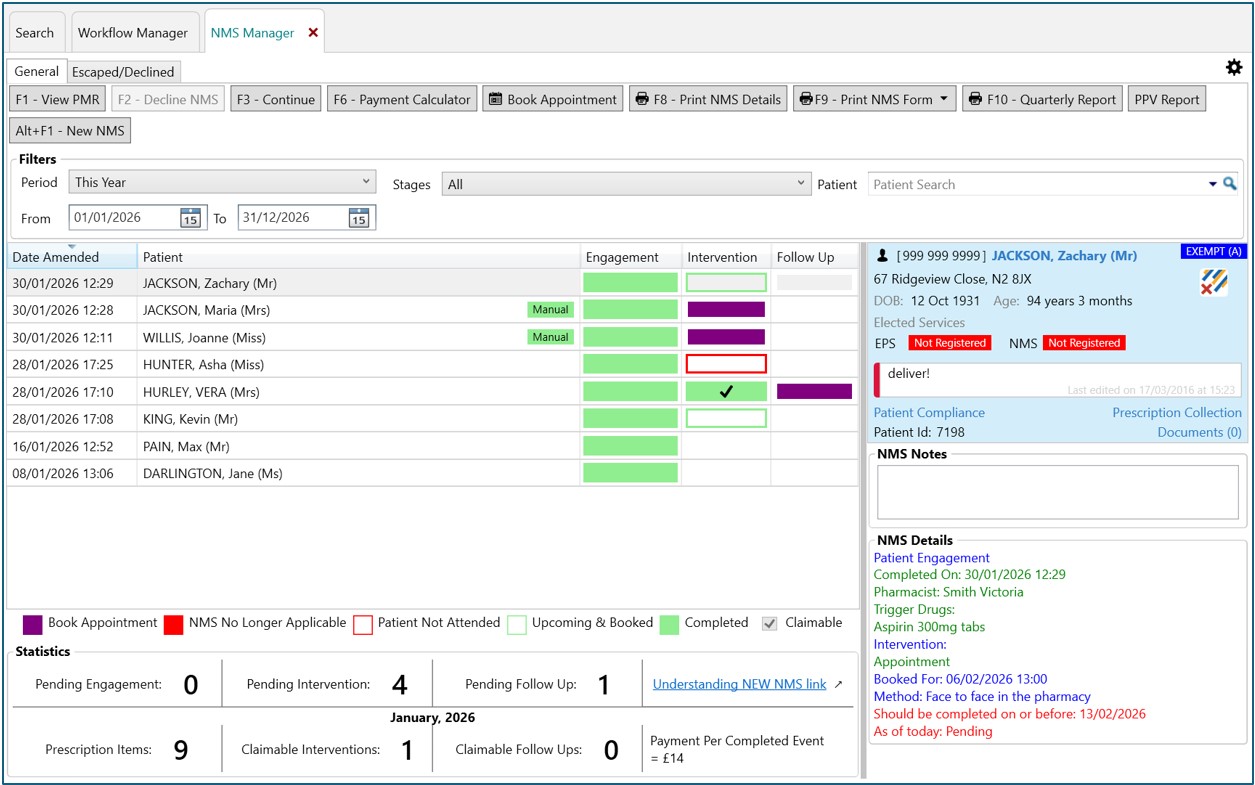Image resolution: width=1255 pixels, height=785 pixels.
Task: Open the F9 Print NMS Form dropdown arrow
Action: (944, 100)
